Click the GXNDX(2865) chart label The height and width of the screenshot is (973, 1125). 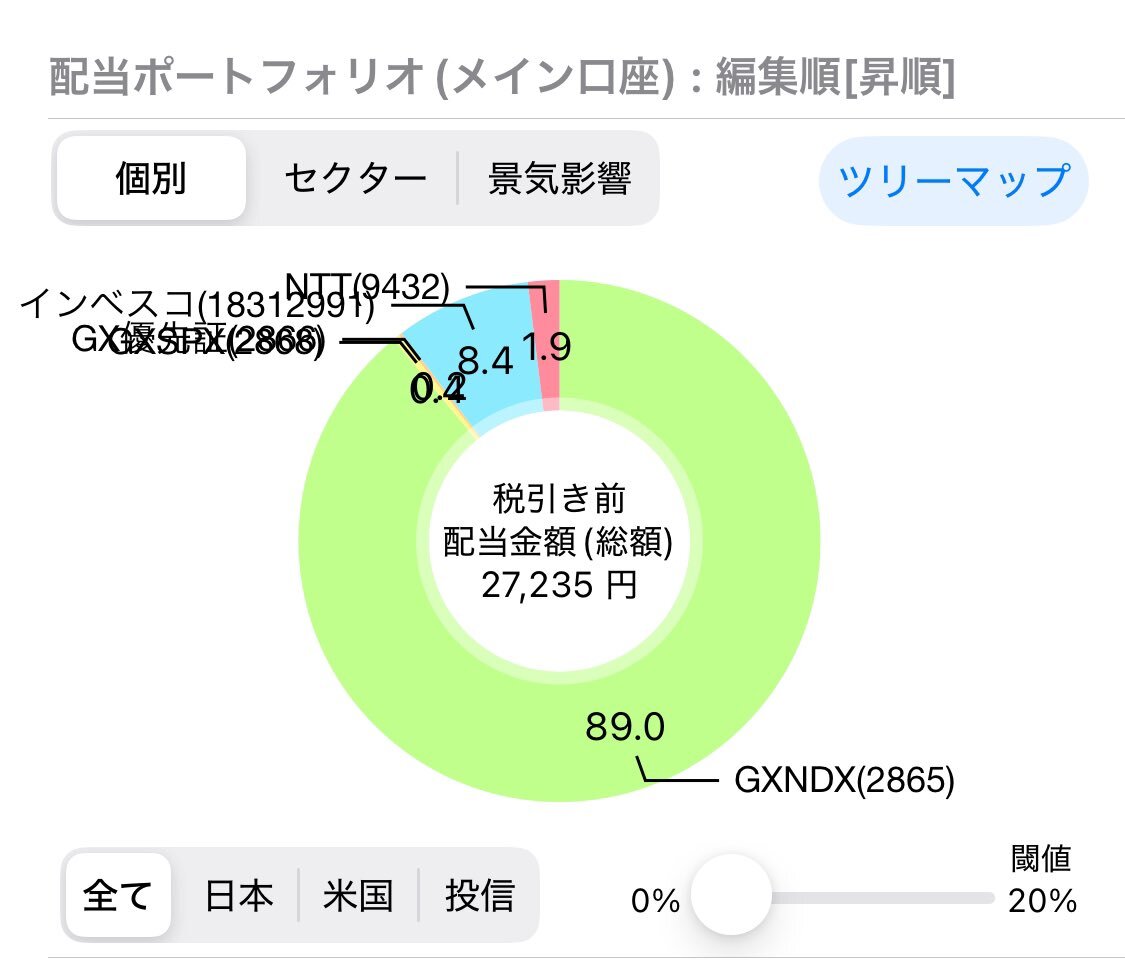point(845,781)
